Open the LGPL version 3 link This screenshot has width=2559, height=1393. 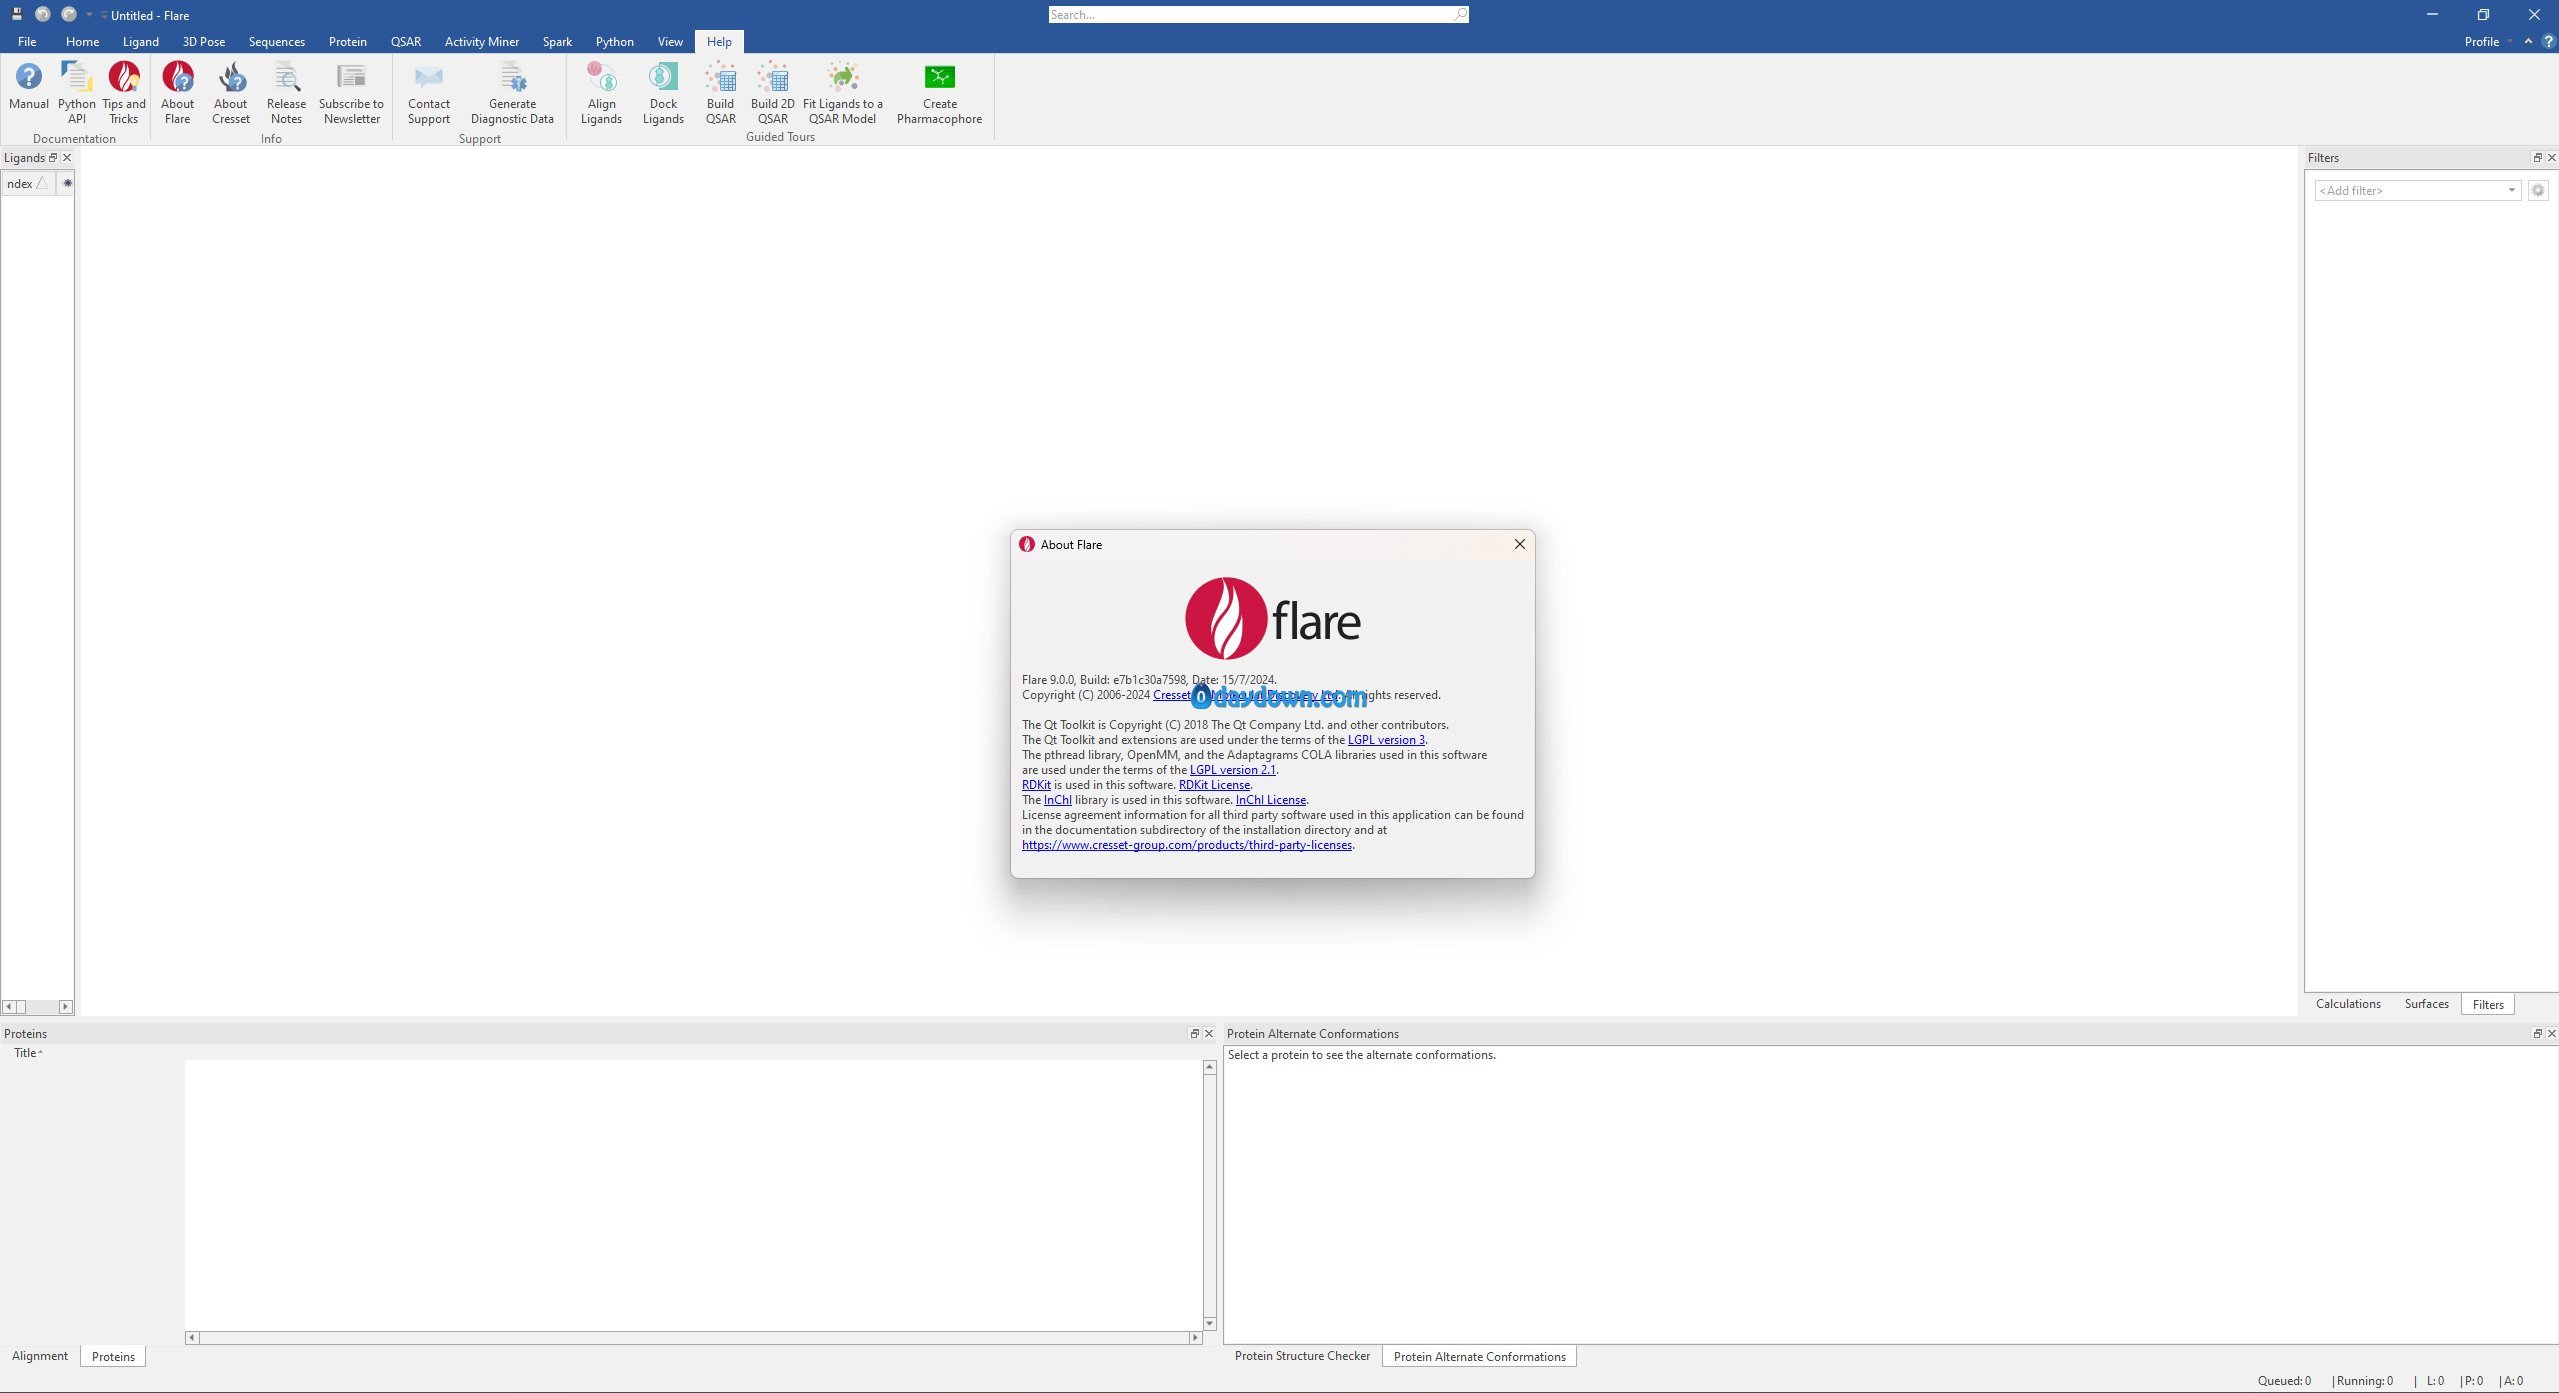click(x=1386, y=740)
